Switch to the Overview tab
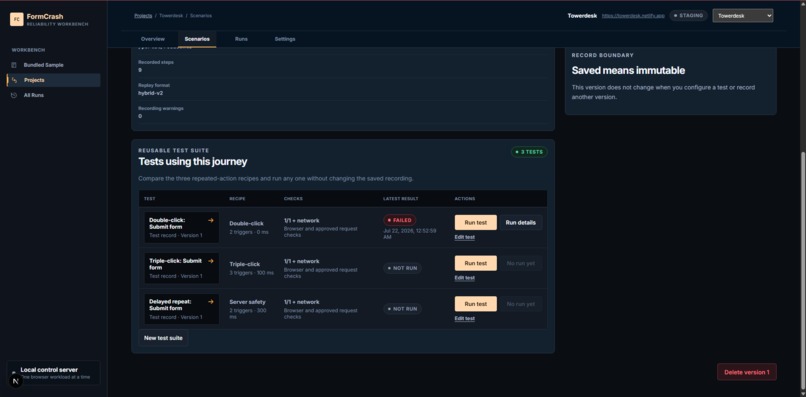Image resolution: width=806 pixels, height=397 pixels. click(153, 39)
